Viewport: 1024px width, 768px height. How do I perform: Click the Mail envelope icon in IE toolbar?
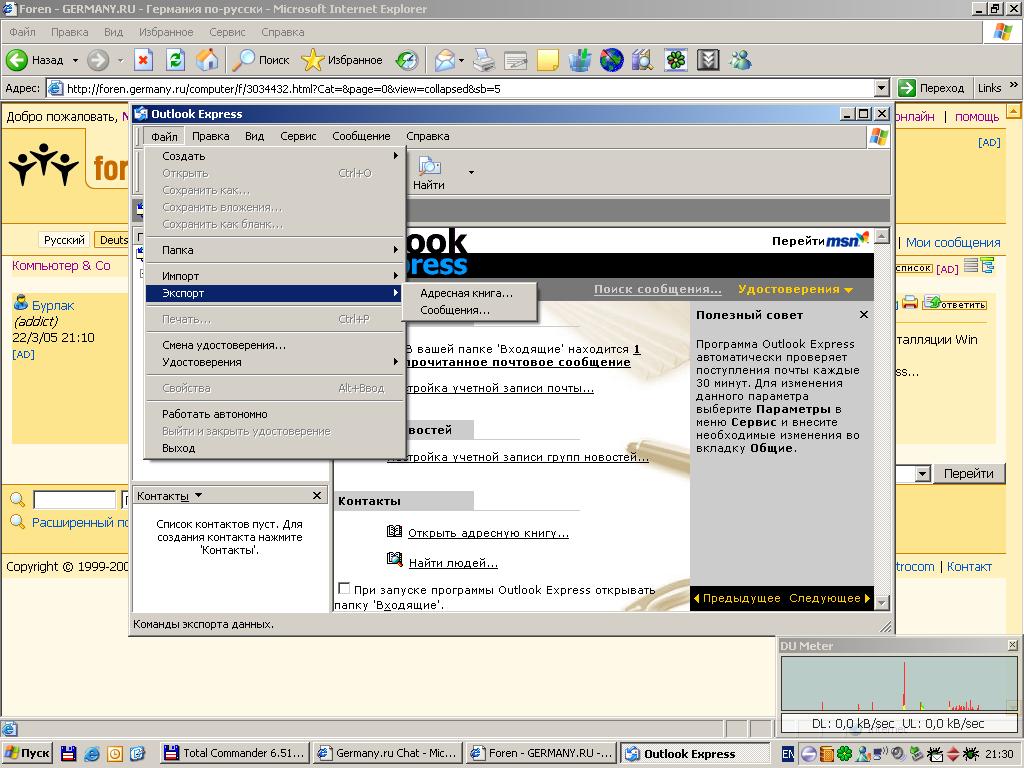tap(445, 60)
